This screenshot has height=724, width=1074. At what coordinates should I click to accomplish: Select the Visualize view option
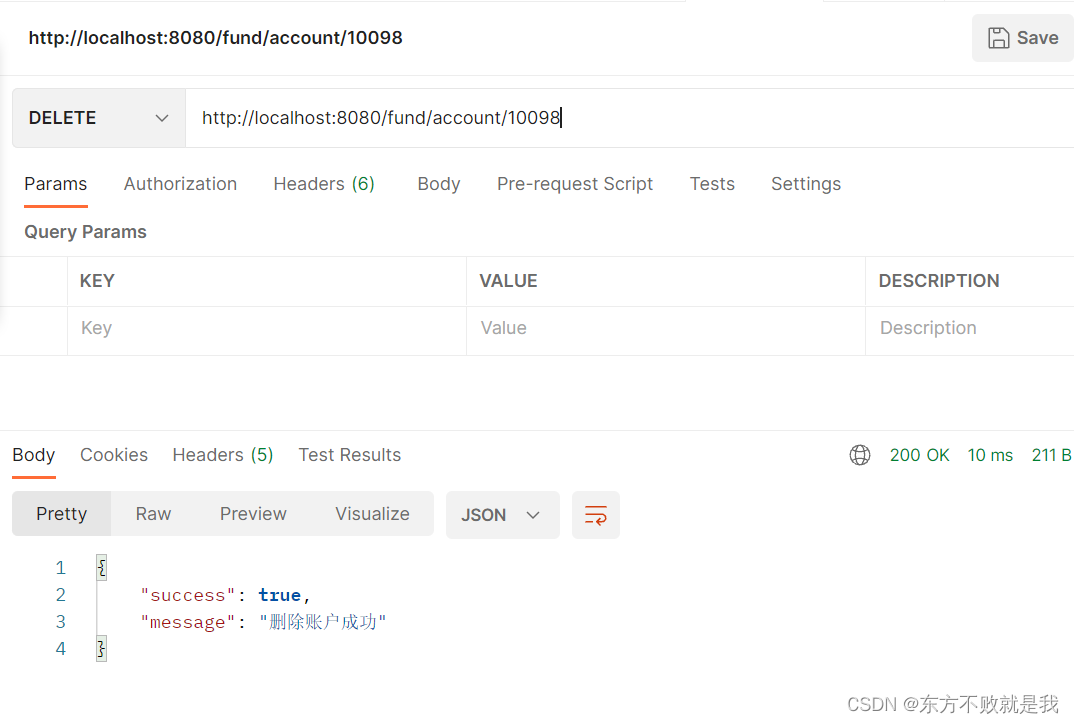click(x=372, y=513)
